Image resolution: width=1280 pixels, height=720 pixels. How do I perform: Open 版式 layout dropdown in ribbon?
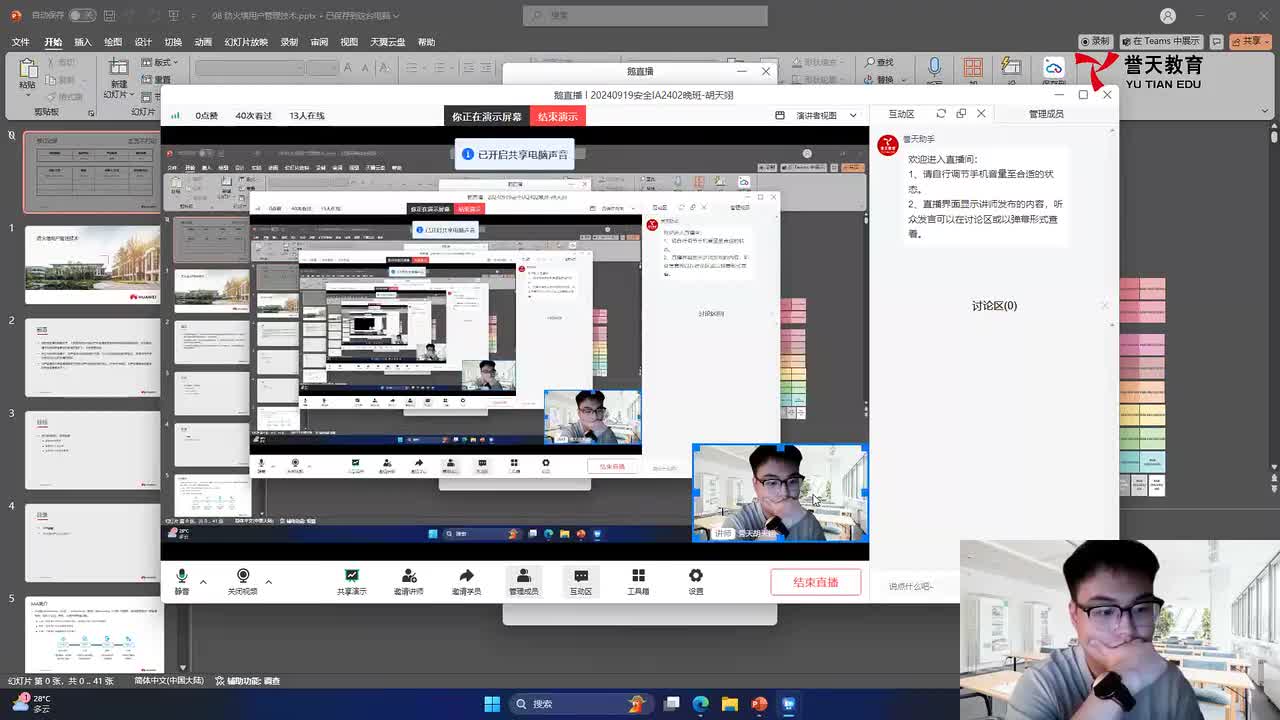coord(161,62)
